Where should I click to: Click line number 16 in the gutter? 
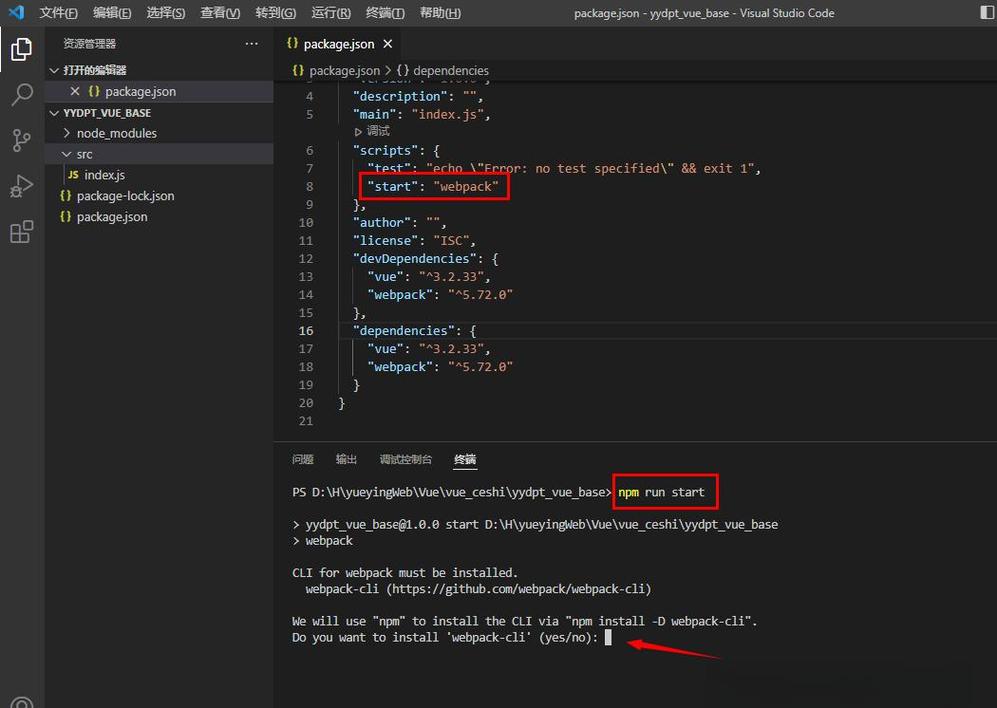306,331
